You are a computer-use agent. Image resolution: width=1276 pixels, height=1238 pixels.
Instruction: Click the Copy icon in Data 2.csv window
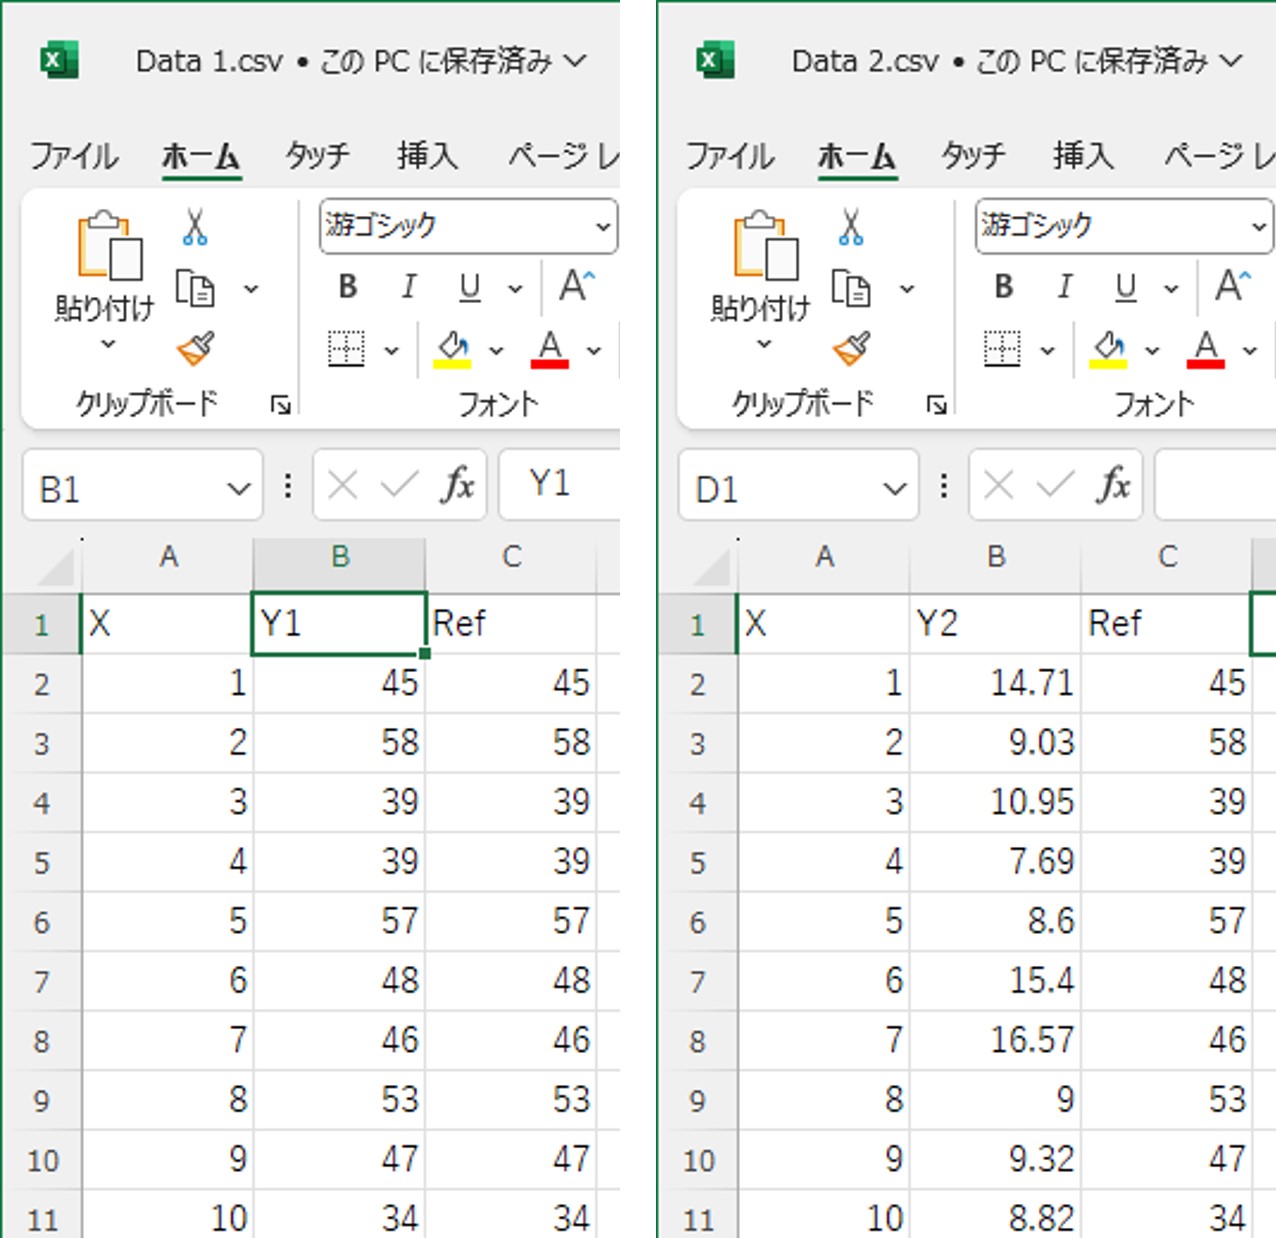pyautogui.click(x=850, y=289)
